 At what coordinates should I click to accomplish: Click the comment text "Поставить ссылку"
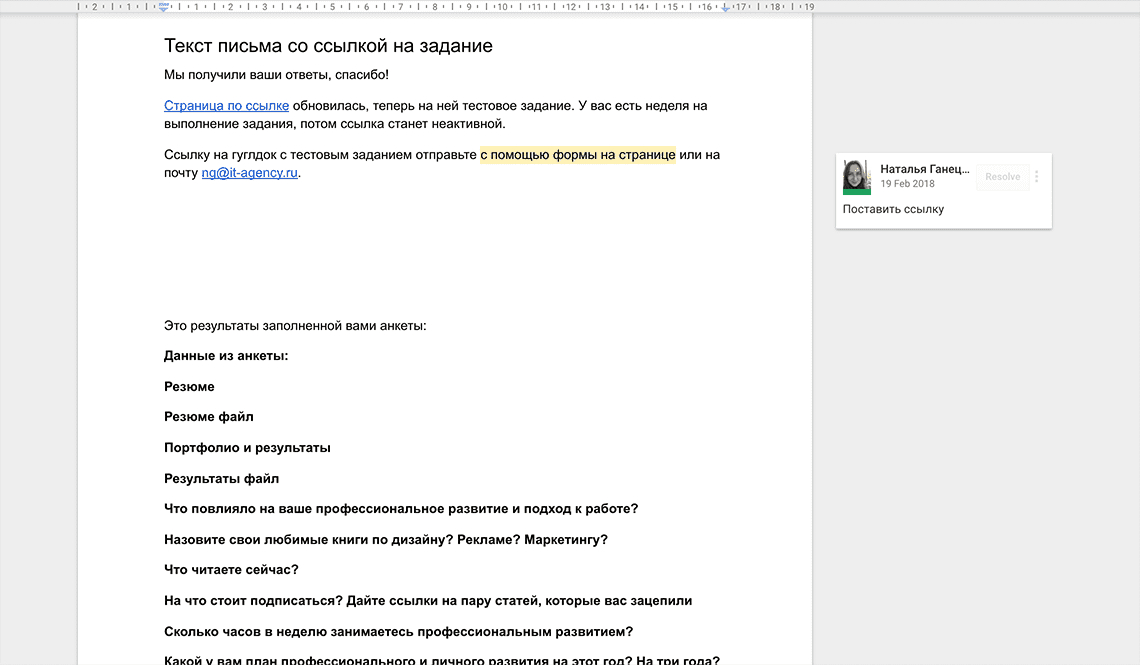pos(893,209)
